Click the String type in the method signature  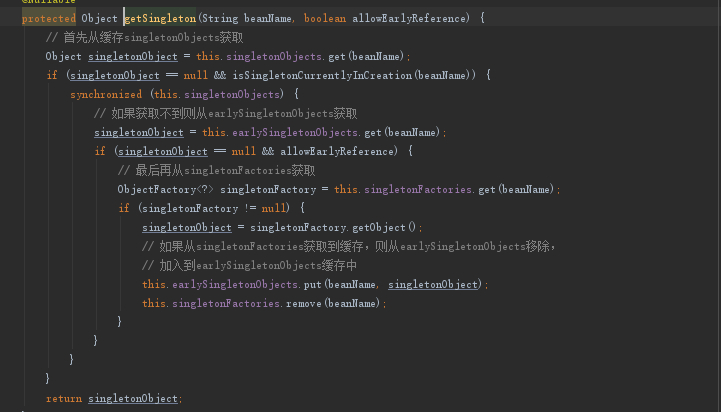click(x=220, y=18)
